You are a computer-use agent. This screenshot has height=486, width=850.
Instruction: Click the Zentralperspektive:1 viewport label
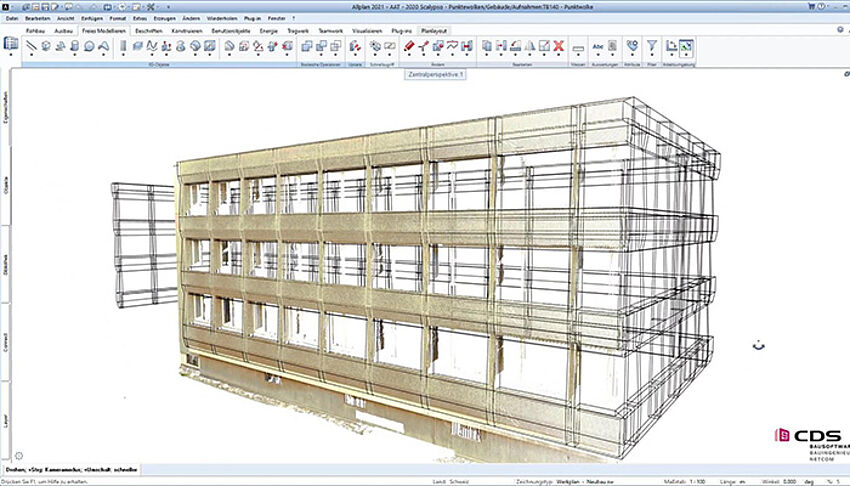click(x=437, y=75)
